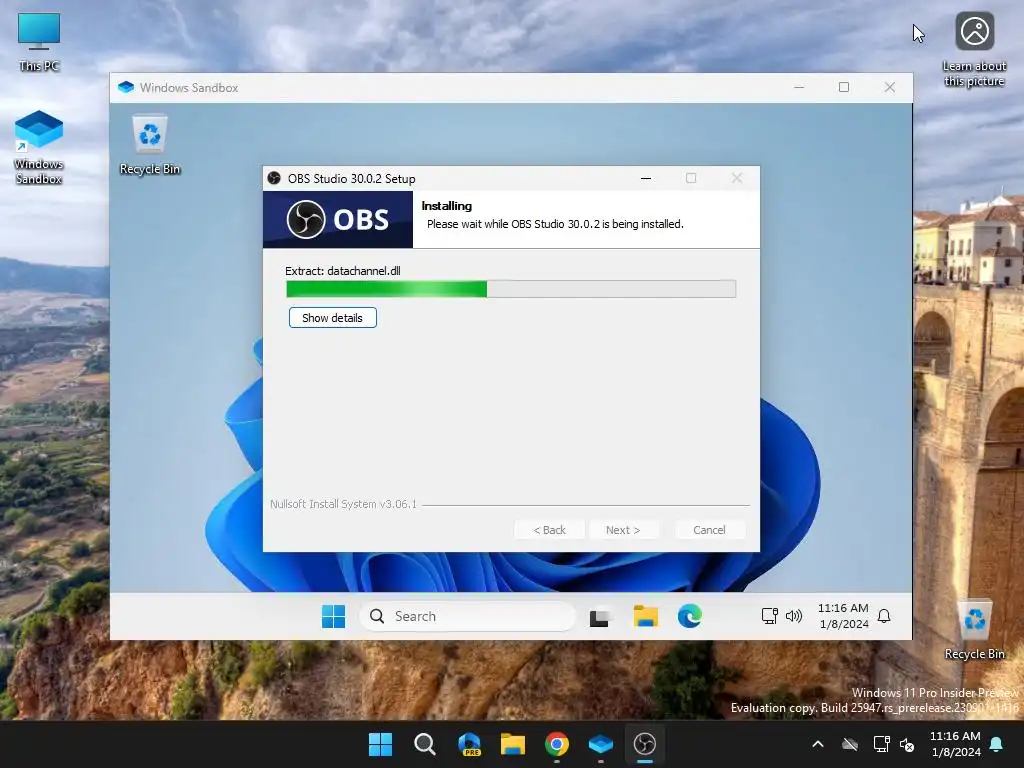Open notification bell in Sandbox taskbar
Viewport: 1024px width, 768px height.
click(x=884, y=616)
